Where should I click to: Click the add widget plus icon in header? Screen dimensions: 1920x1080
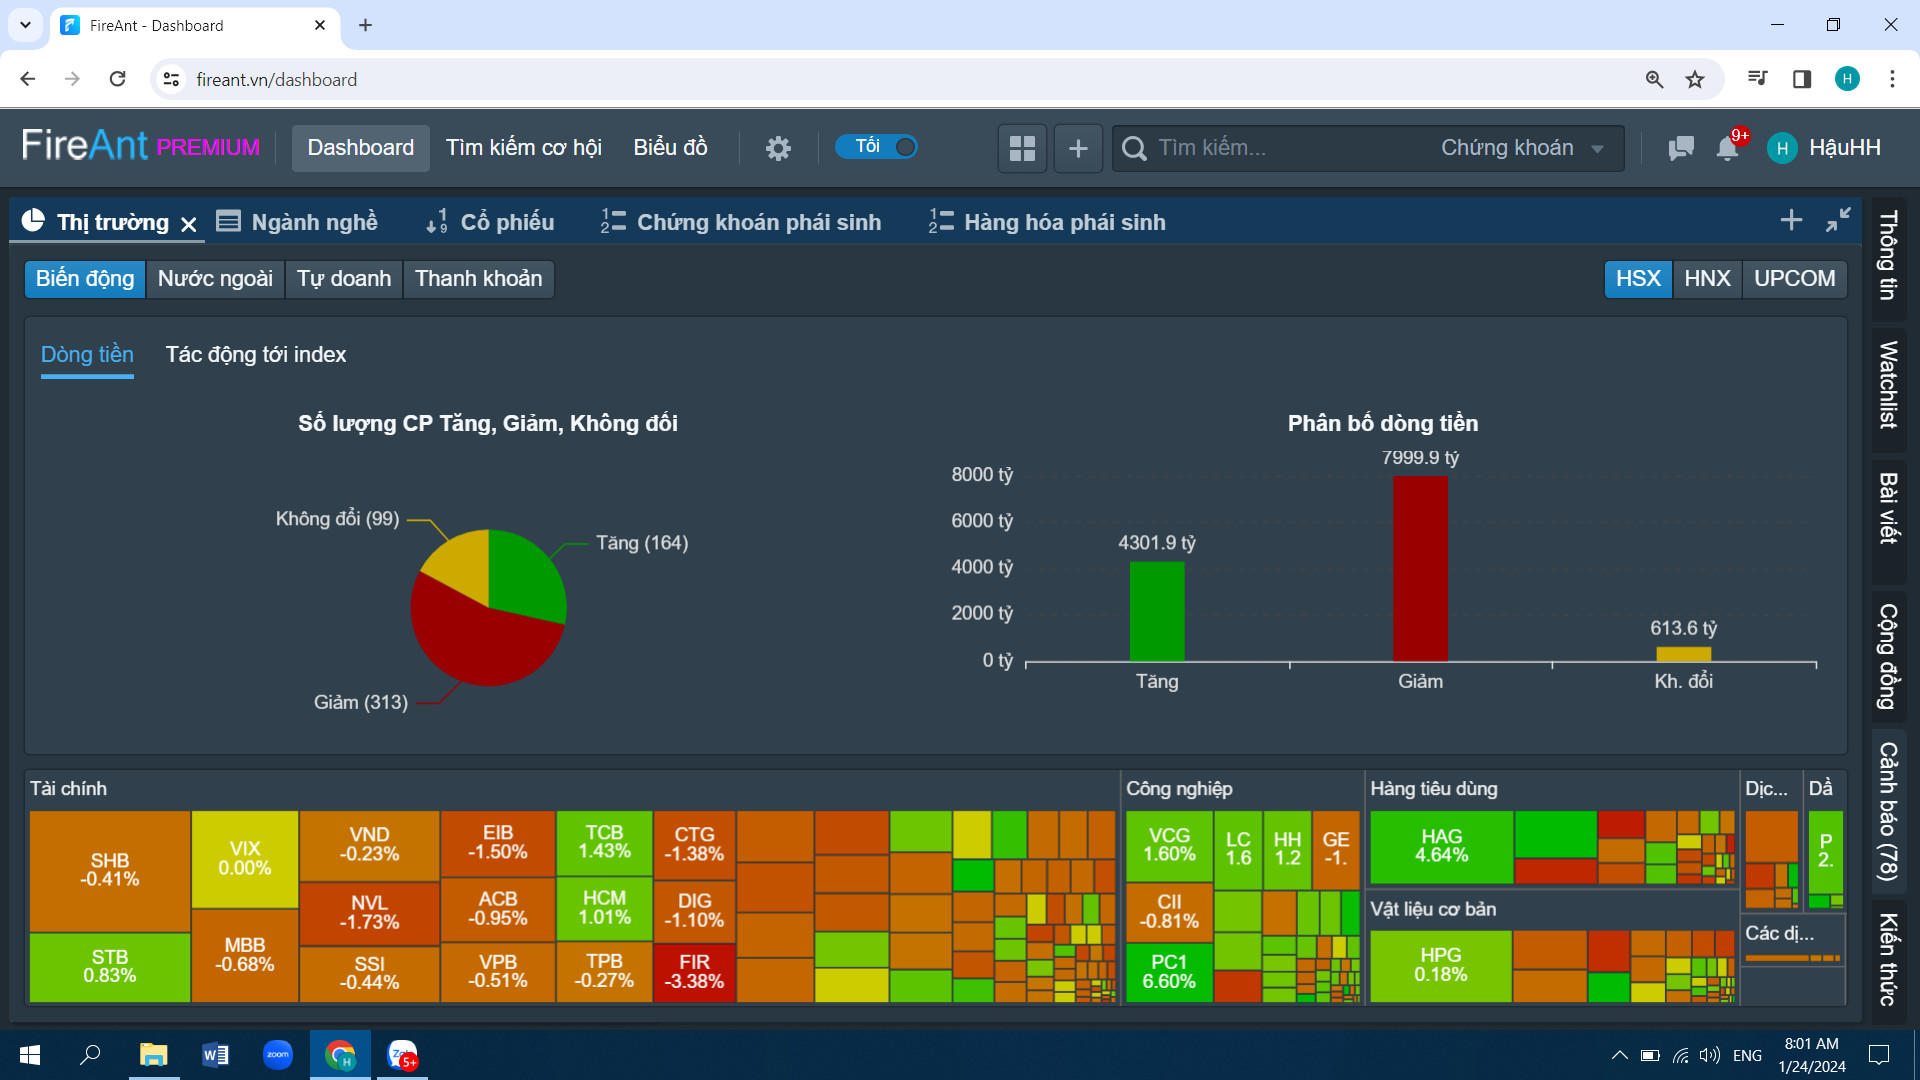[1078, 148]
